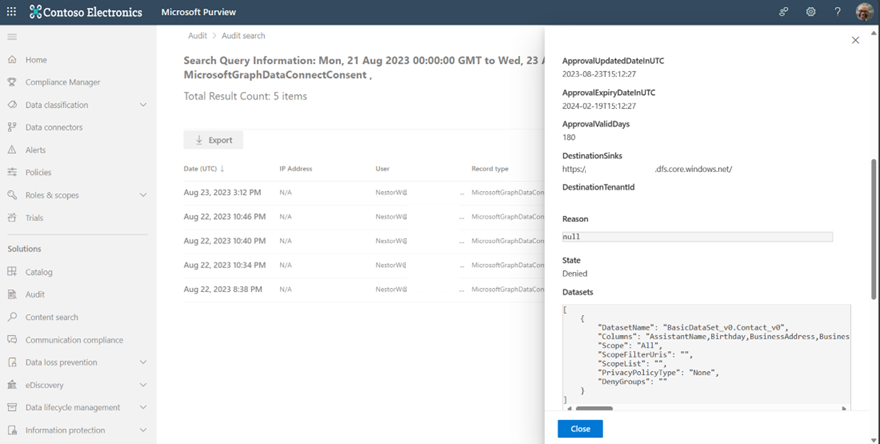Image resolution: width=880 pixels, height=444 pixels.
Task: Click the Data classification tag icon
Action: click(x=12, y=104)
